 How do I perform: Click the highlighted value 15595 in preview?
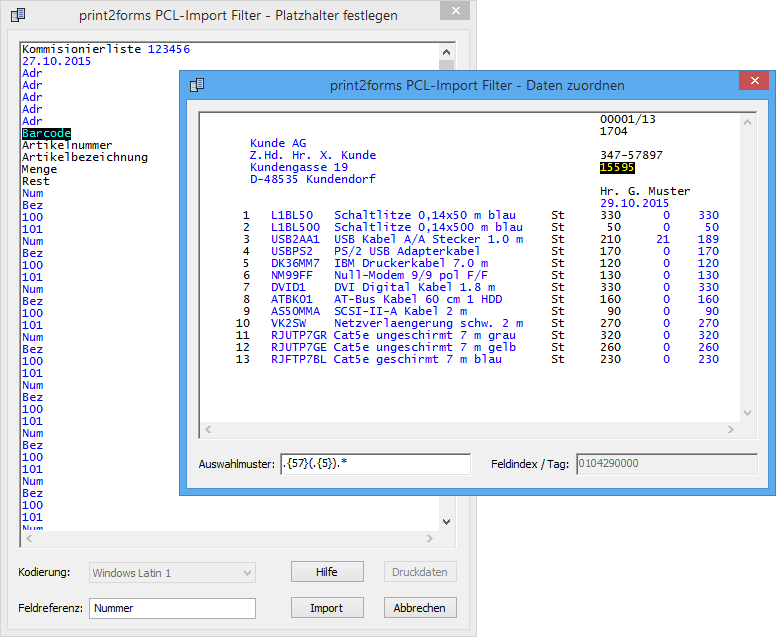coord(617,167)
